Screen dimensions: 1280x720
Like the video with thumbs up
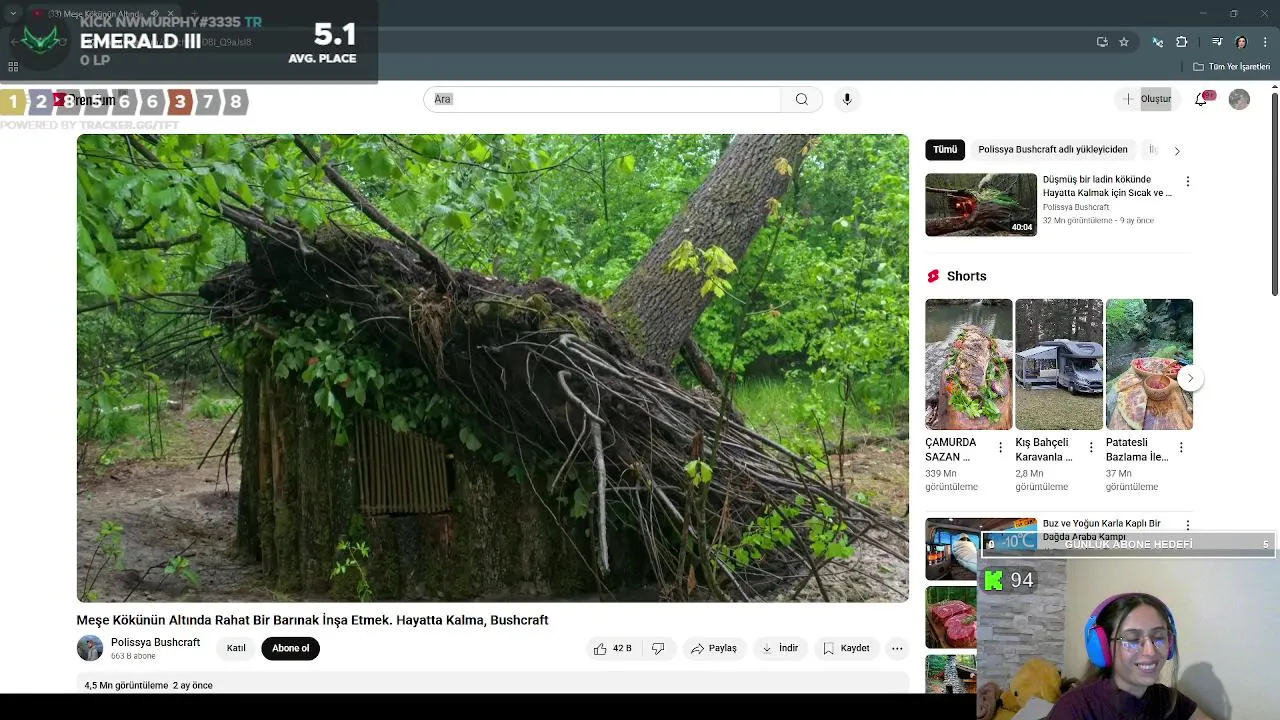[x=612, y=648]
